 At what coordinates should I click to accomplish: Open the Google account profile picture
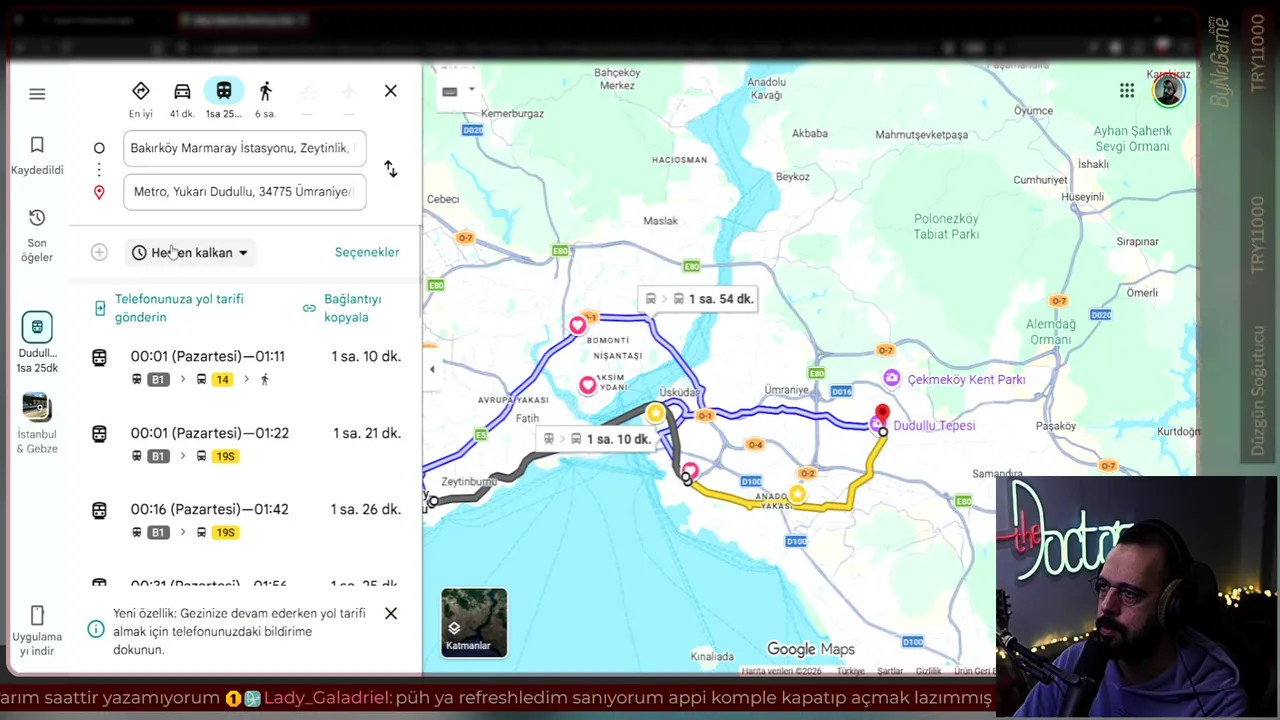tap(1168, 91)
